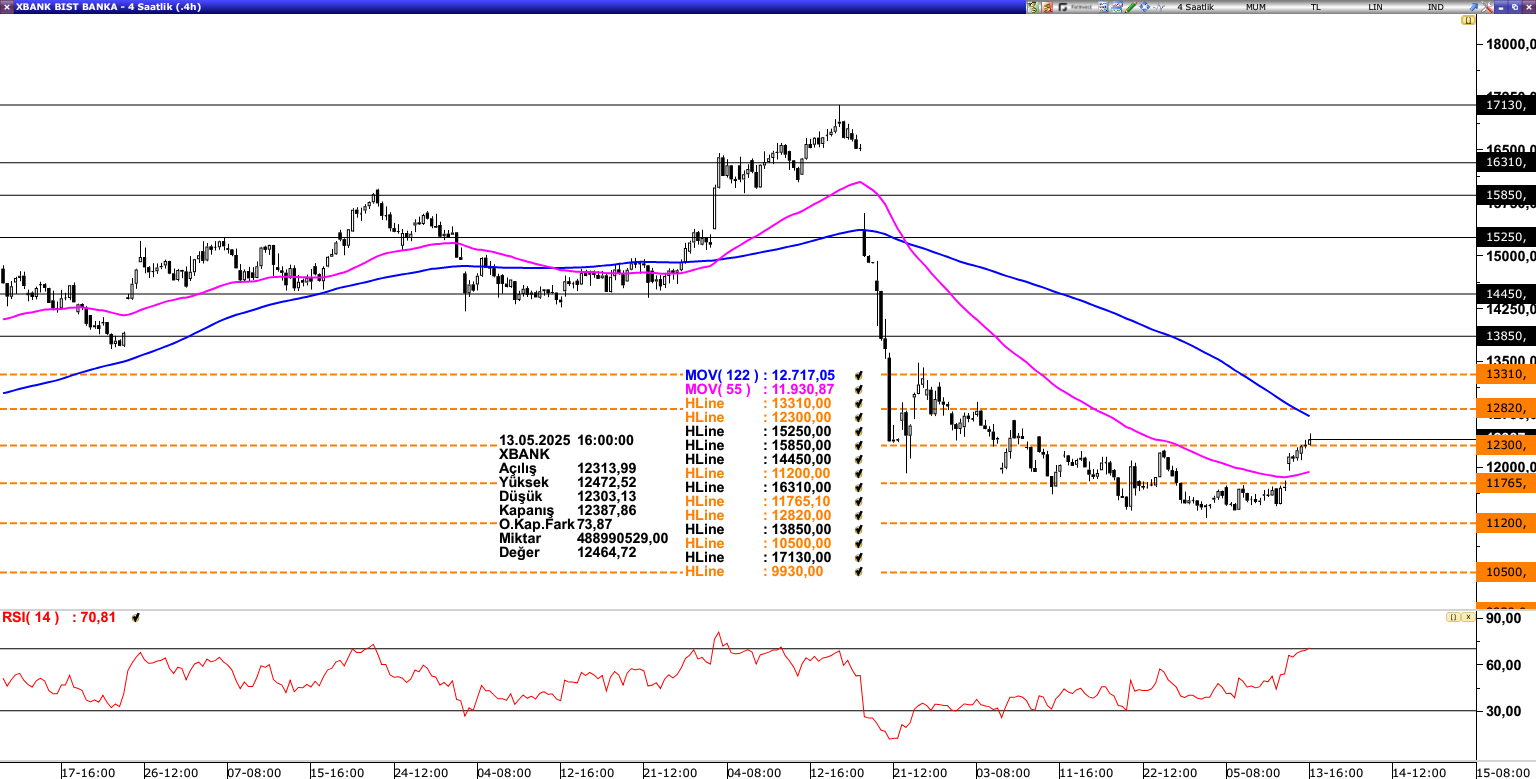Select the green pencil drawing tool
Screen dimensions: 1536x779
[1131, 7]
